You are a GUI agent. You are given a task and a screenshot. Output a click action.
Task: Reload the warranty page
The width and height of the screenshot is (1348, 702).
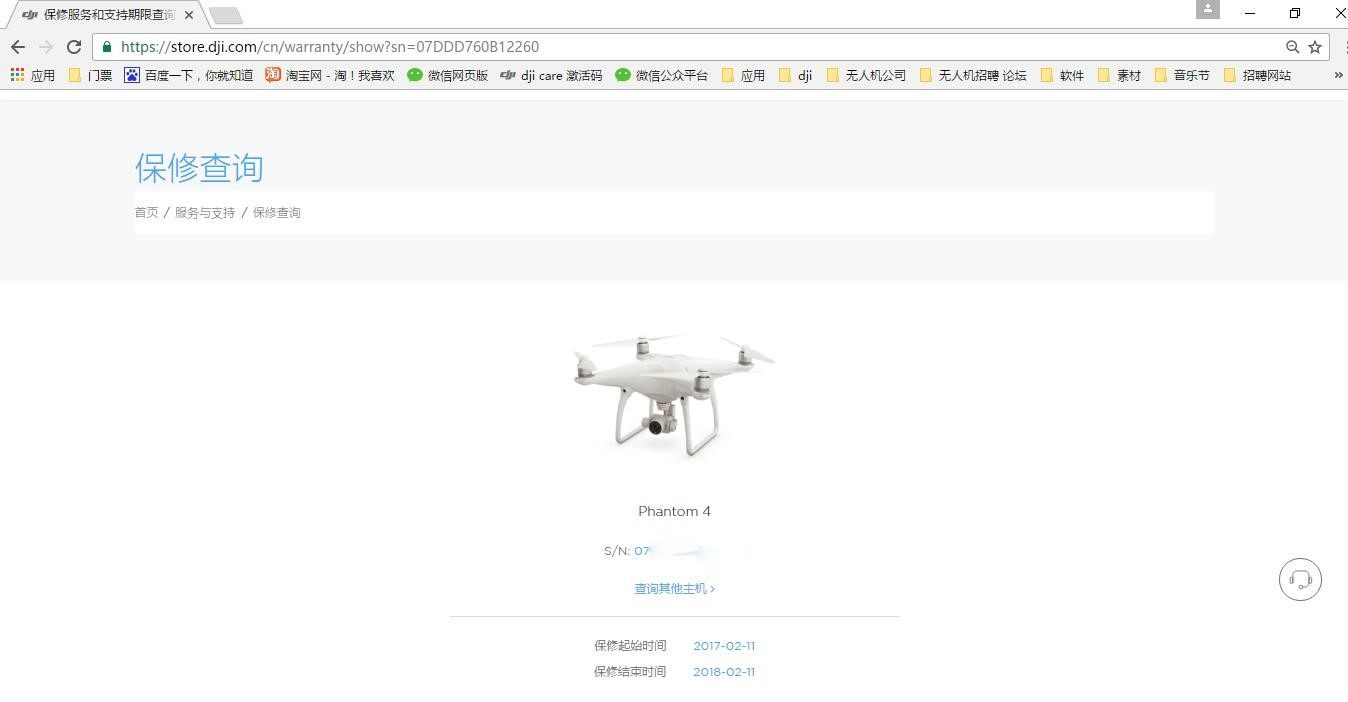[73, 47]
